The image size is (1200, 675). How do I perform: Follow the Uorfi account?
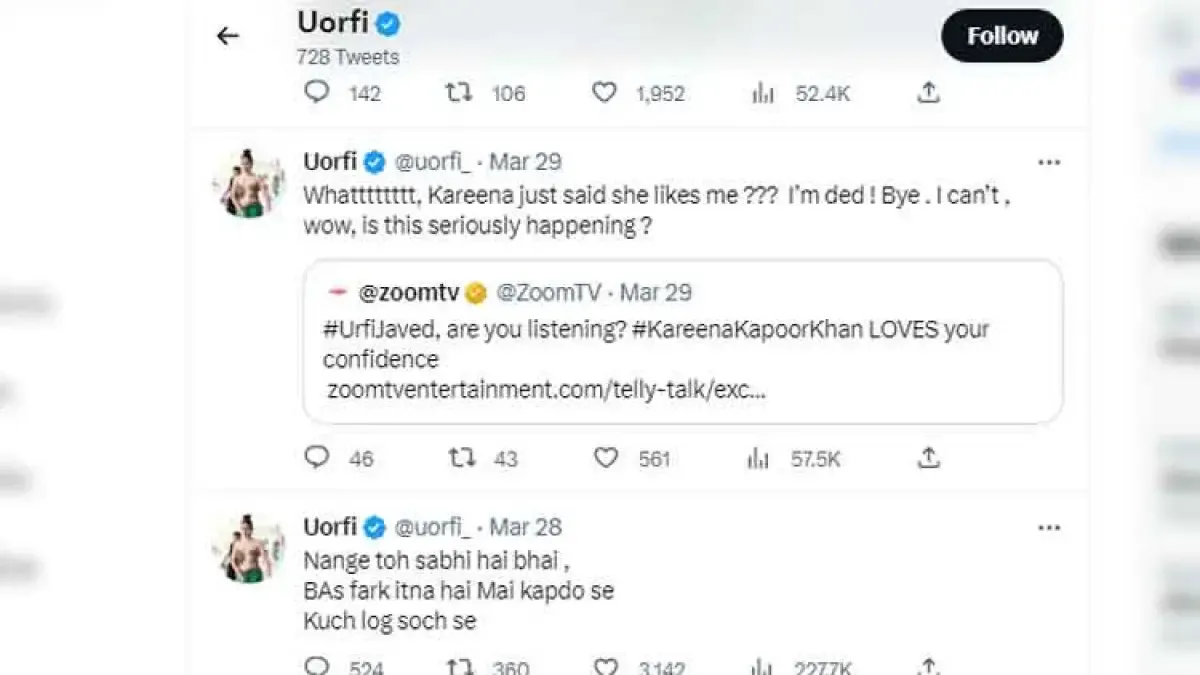click(x=1002, y=36)
